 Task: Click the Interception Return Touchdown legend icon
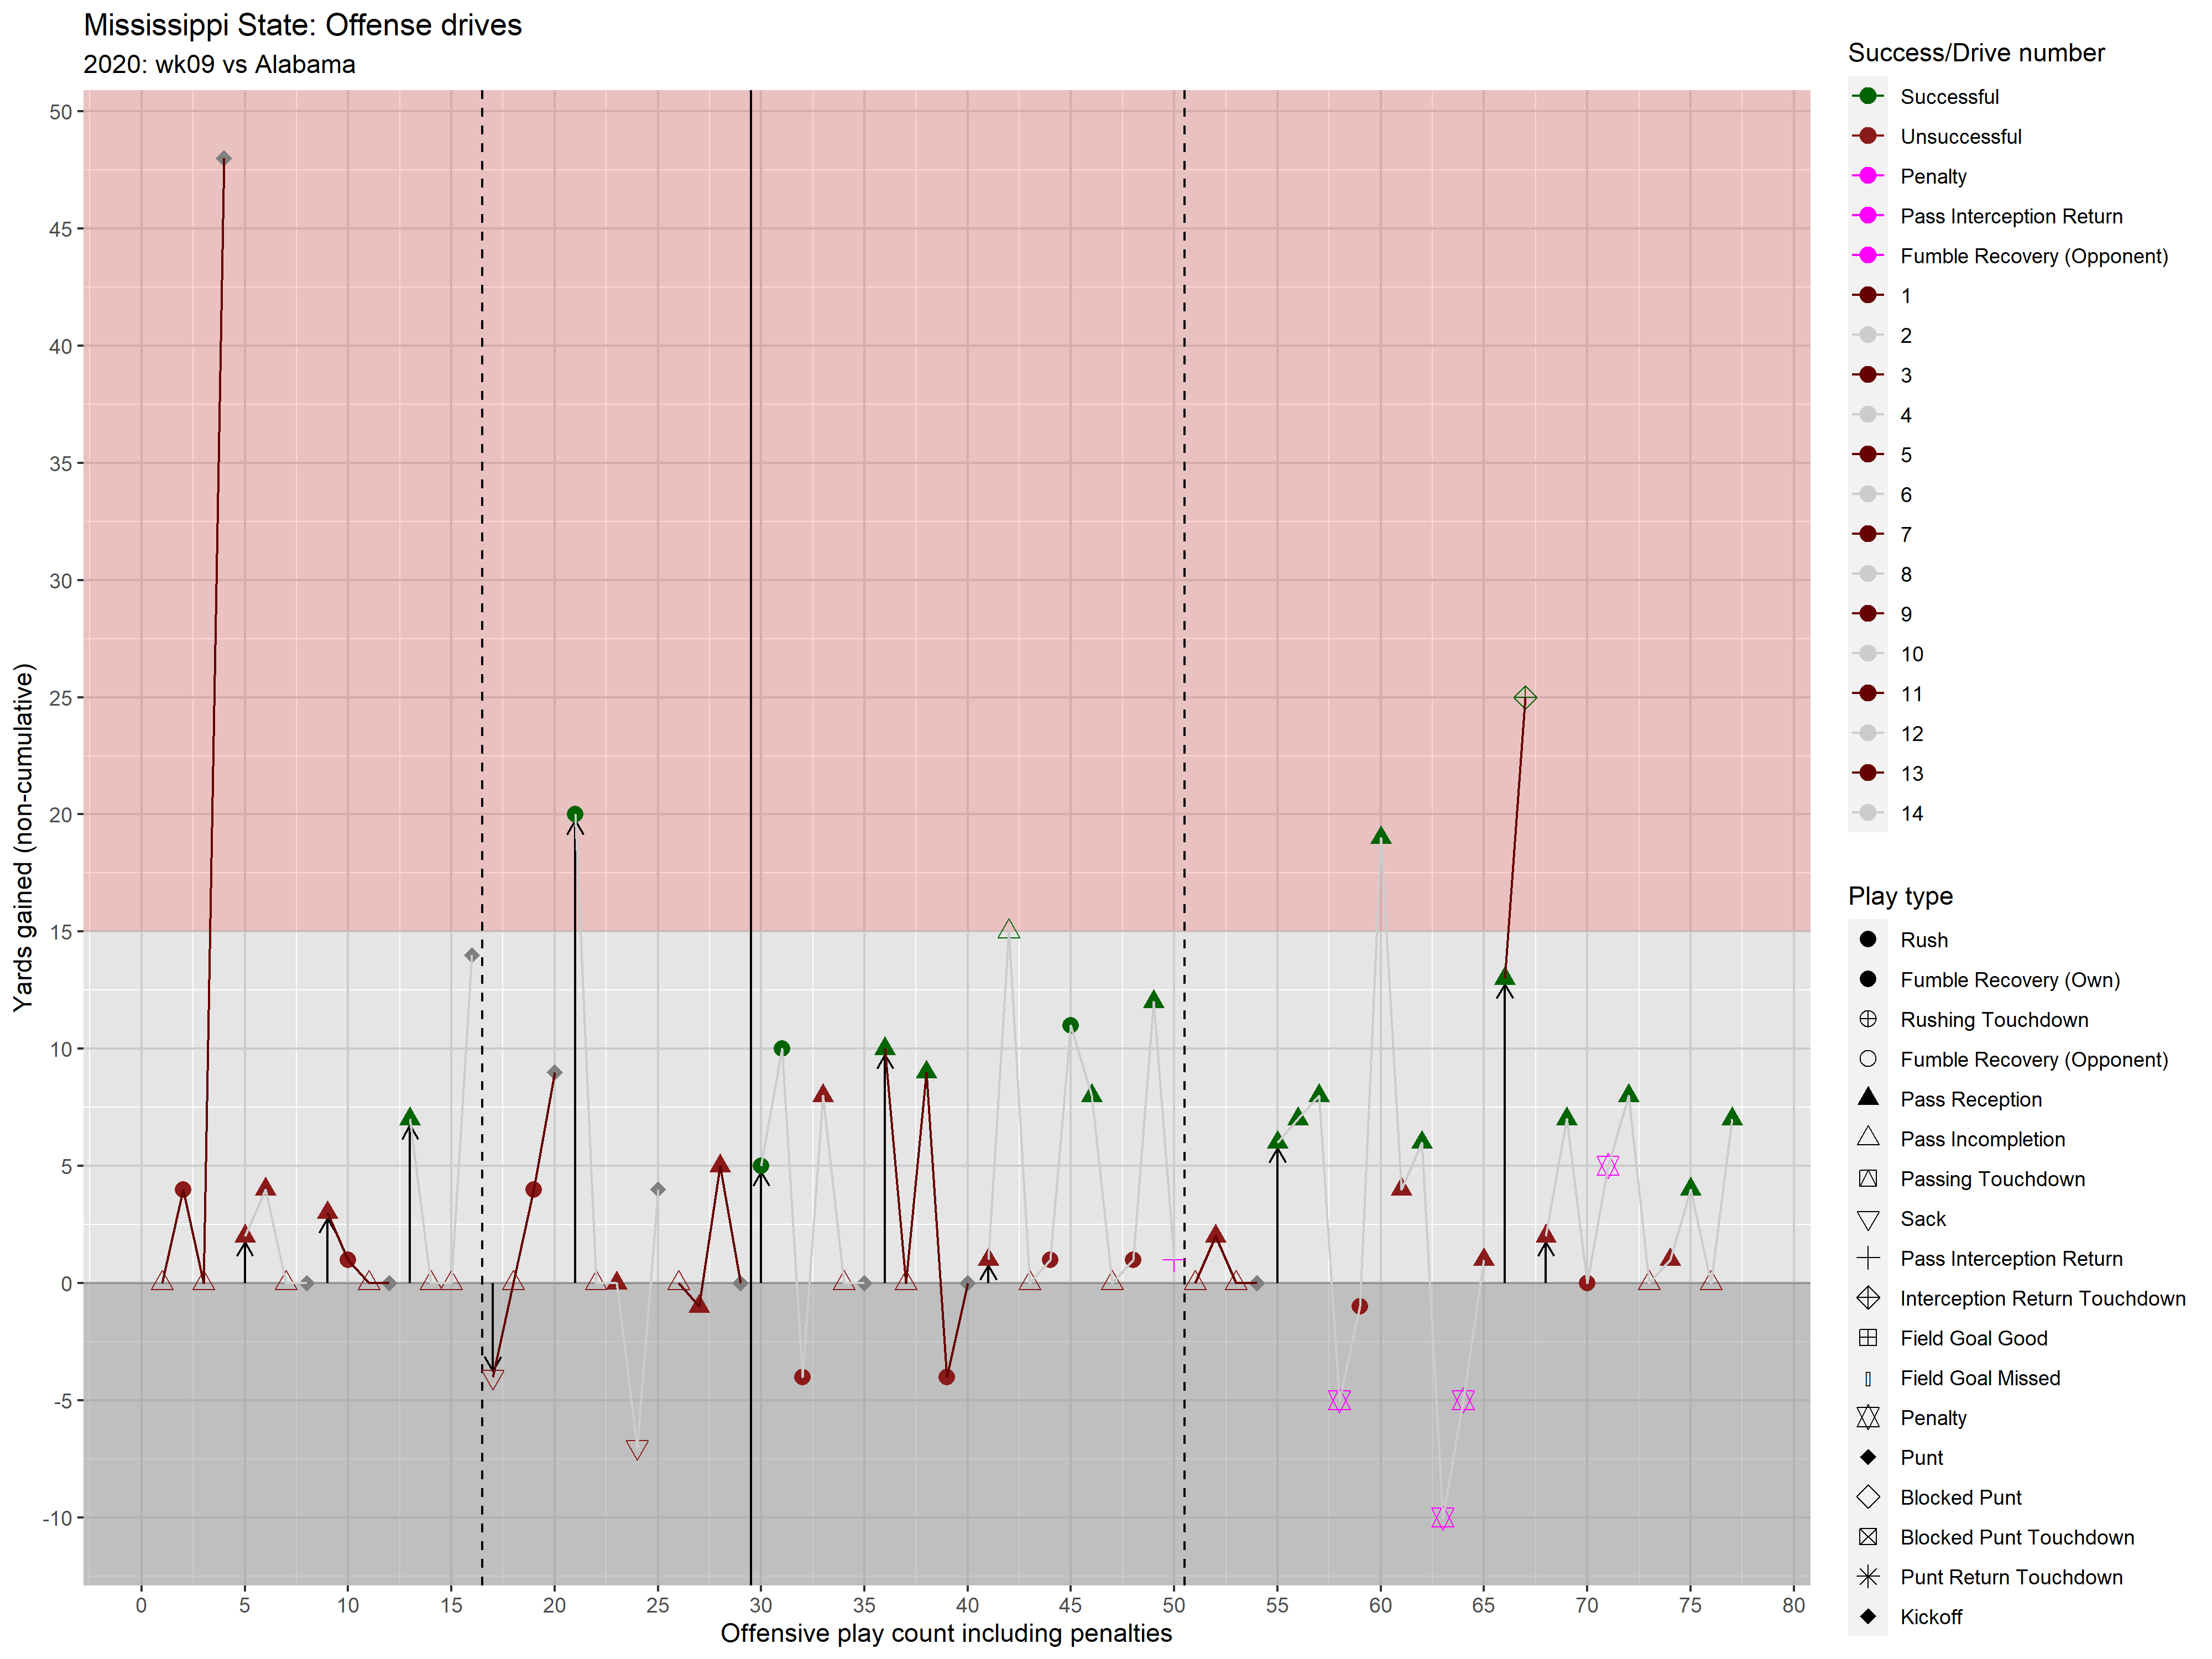(1867, 1299)
